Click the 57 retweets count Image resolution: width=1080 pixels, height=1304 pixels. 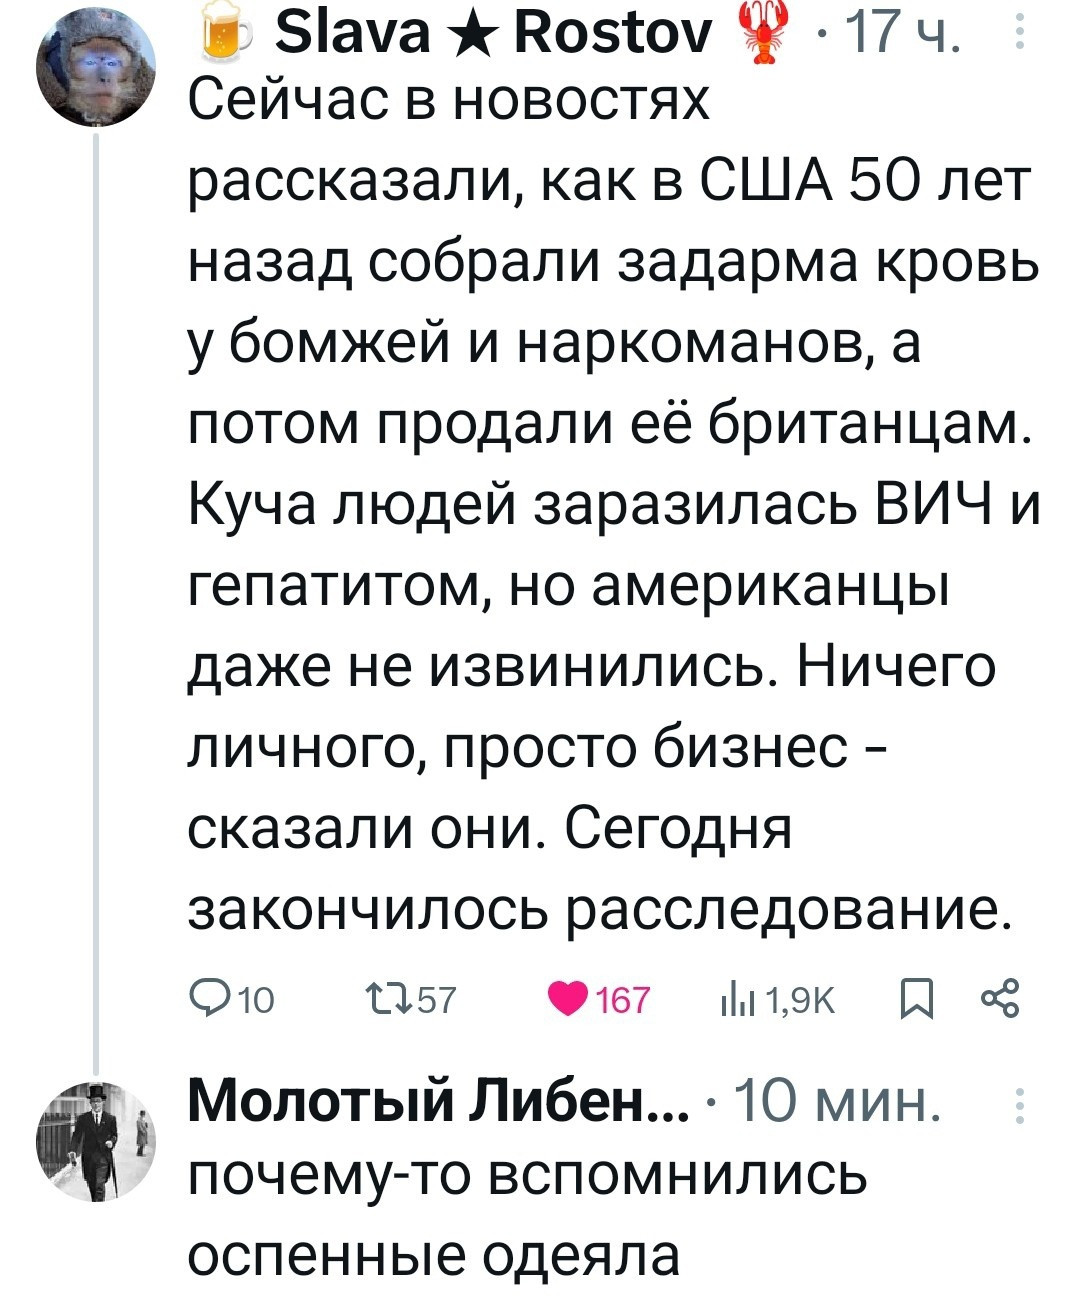coord(434,999)
